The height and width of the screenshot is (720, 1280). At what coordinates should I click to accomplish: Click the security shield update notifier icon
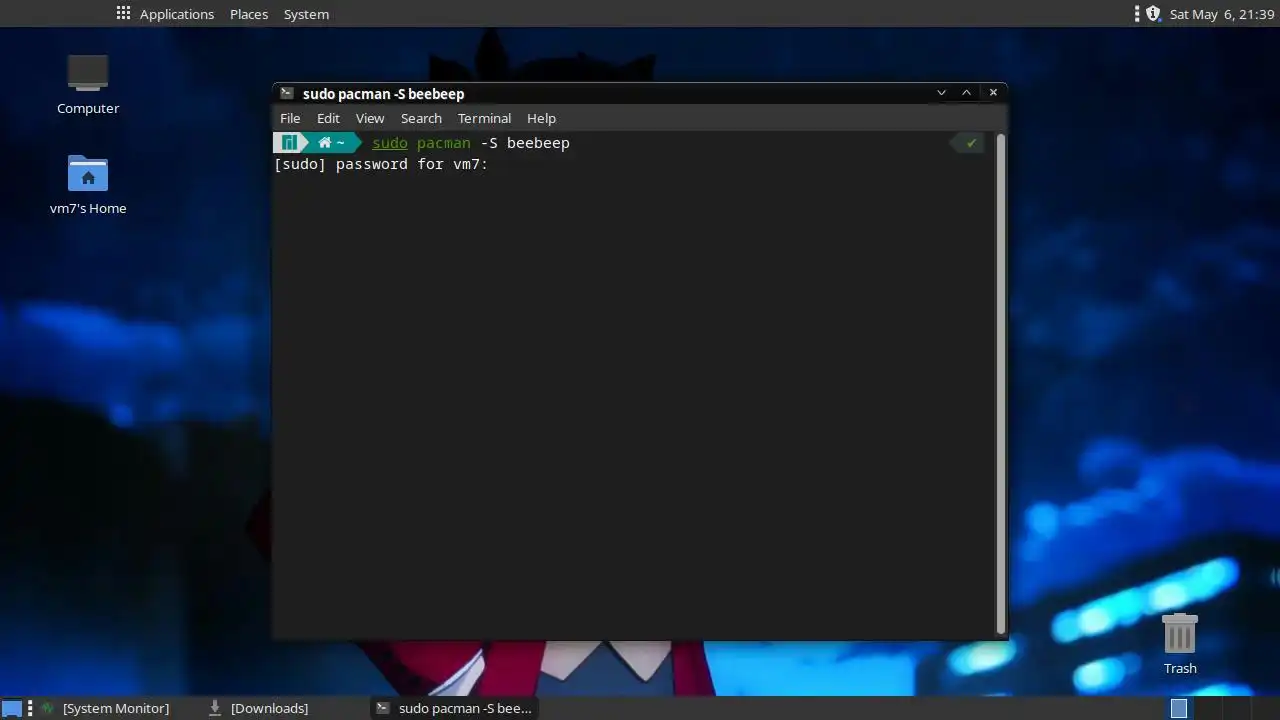1153,14
